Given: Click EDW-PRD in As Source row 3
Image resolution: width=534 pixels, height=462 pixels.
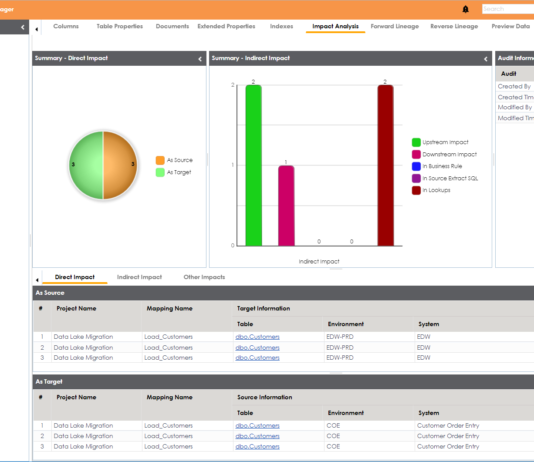Looking at the screenshot, I should 340,358.
